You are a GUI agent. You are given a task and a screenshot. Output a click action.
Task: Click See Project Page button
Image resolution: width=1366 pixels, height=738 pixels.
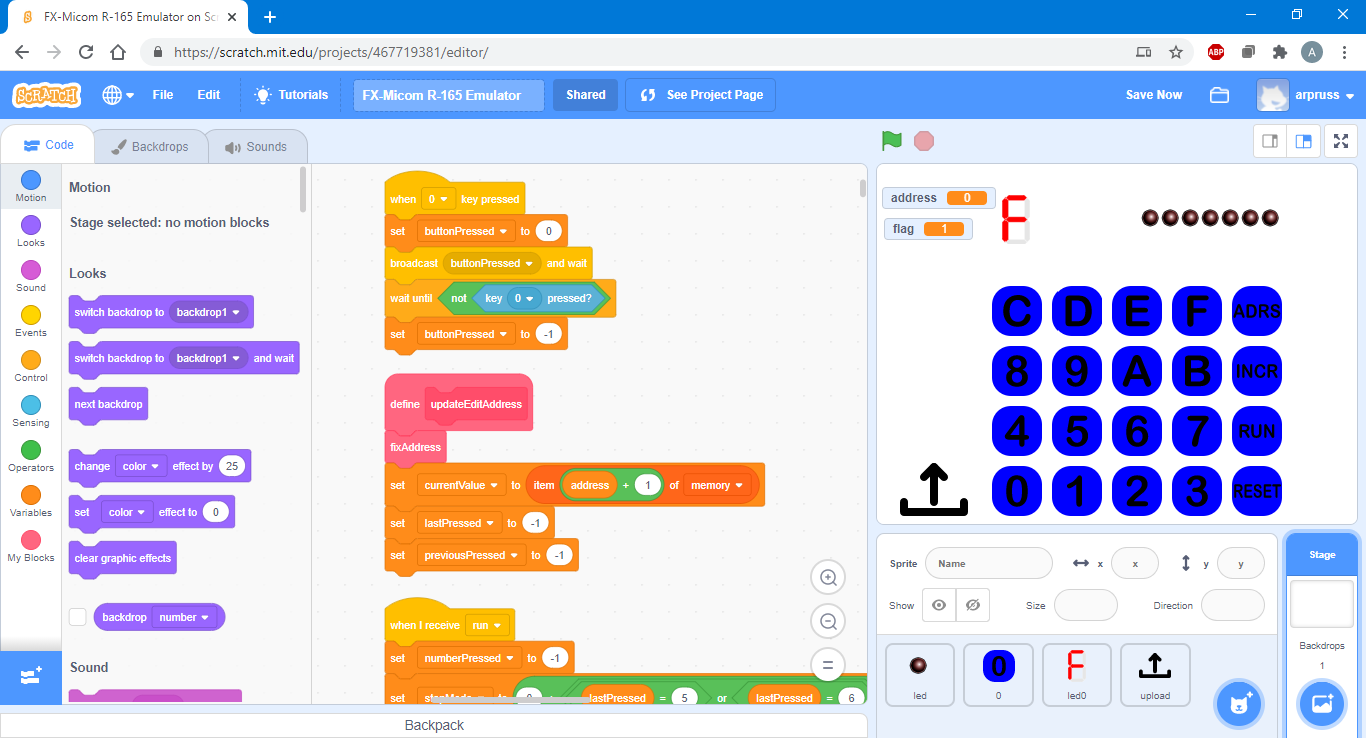pyautogui.click(x=701, y=95)
